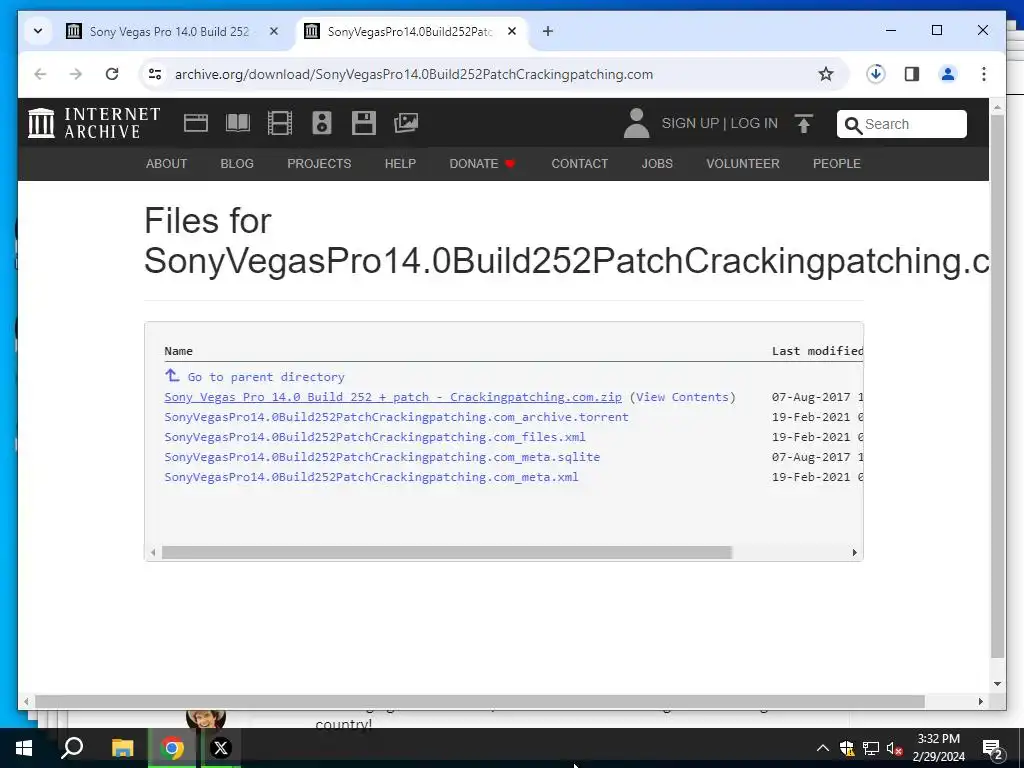Open the notification center
1024x768 pixels.
coord(993,749)
